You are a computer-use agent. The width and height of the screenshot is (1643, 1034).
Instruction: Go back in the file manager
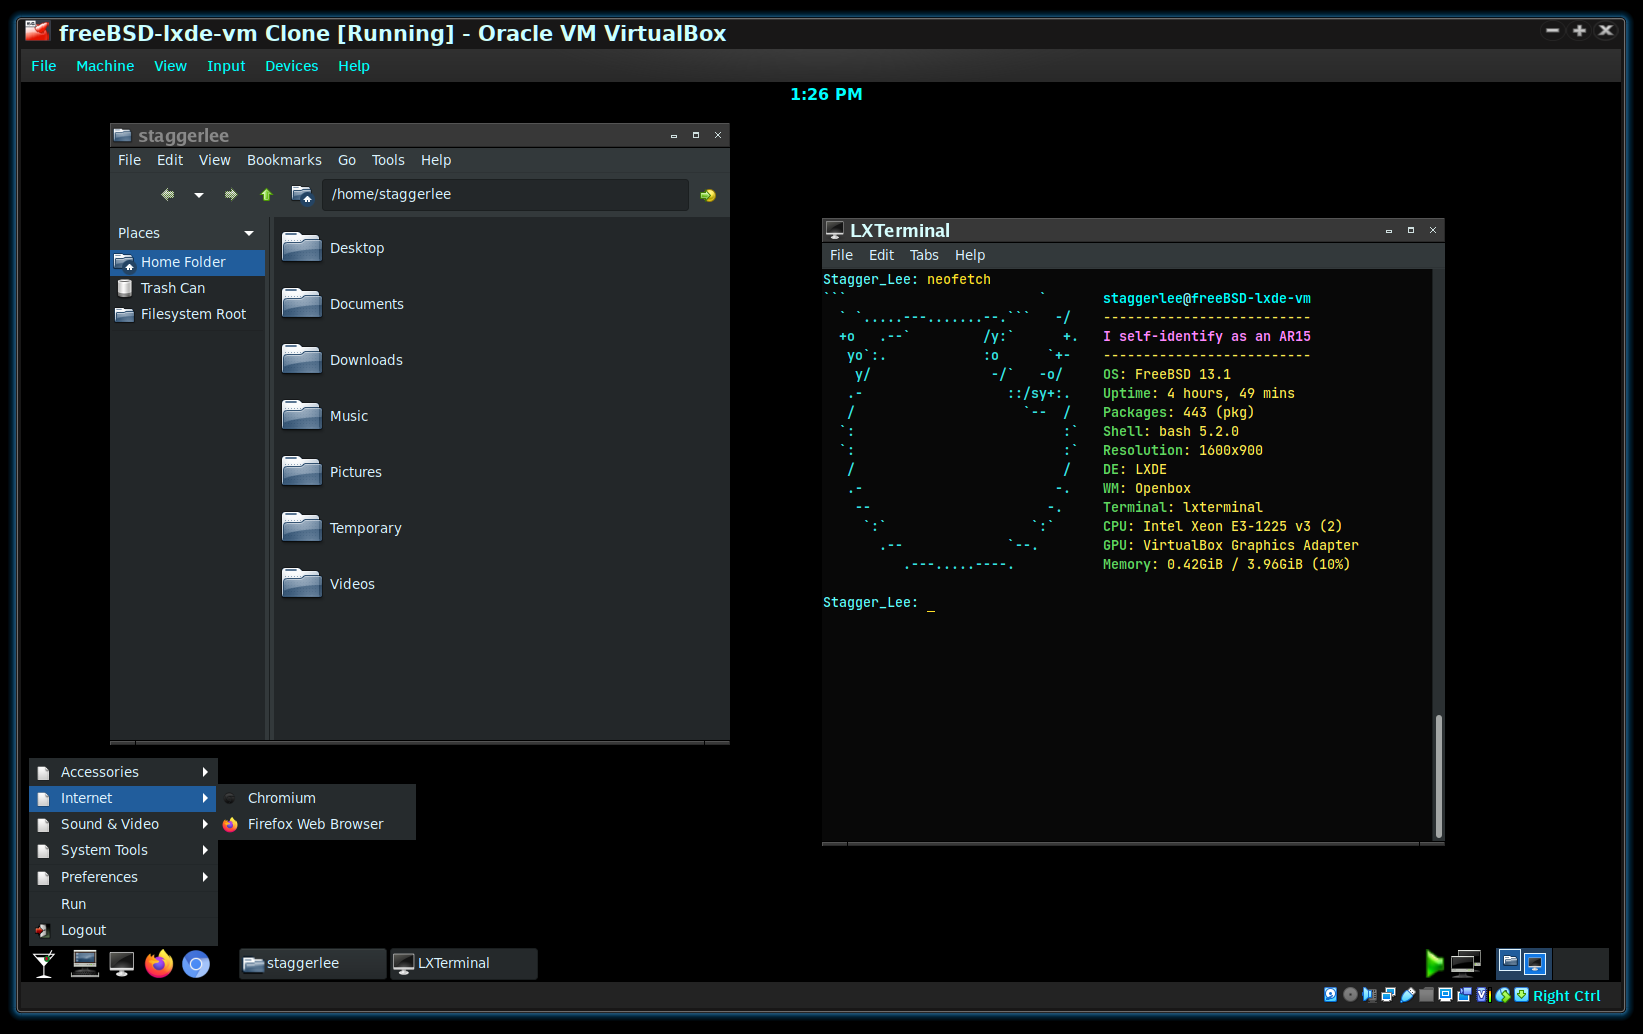(168, 195)
